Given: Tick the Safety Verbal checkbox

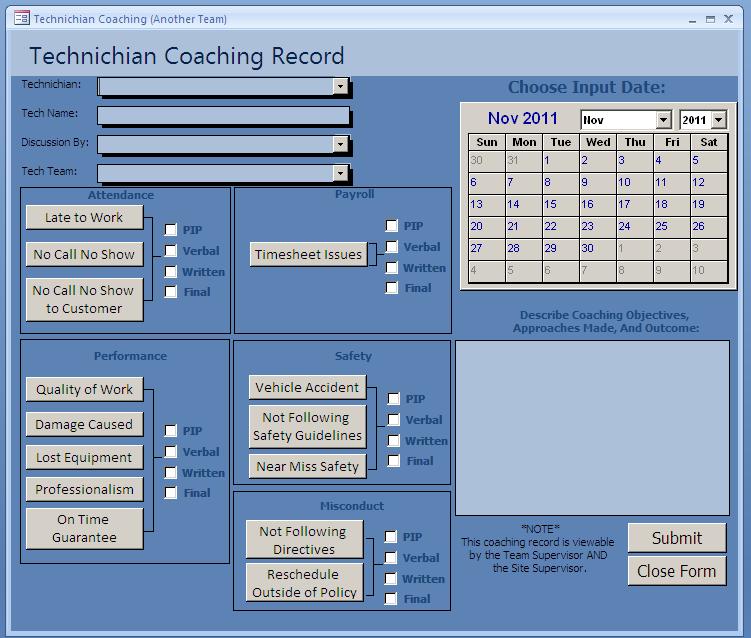Looking at the screenshot, I should pyautogui.click(x=393, y=420).
